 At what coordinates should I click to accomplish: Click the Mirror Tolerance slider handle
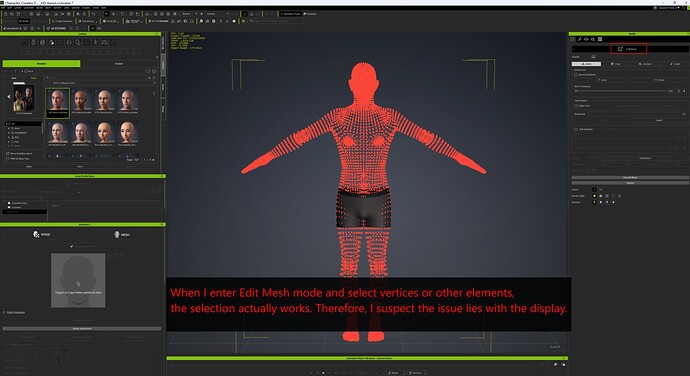click(576, 91)
